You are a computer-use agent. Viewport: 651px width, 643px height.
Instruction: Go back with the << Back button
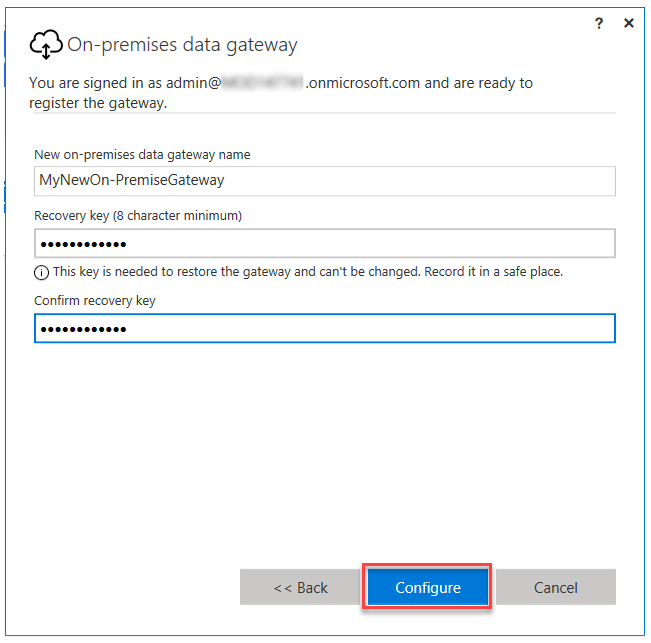pos(300,587)
